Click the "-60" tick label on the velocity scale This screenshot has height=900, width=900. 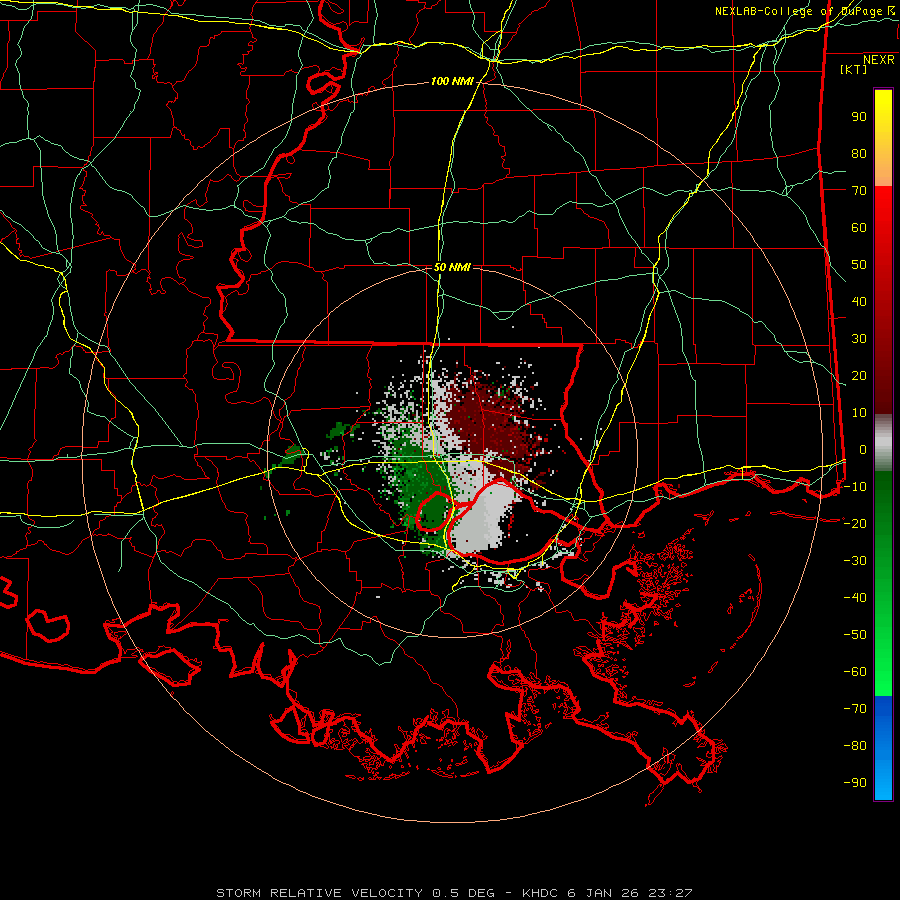tap(855, 672)
